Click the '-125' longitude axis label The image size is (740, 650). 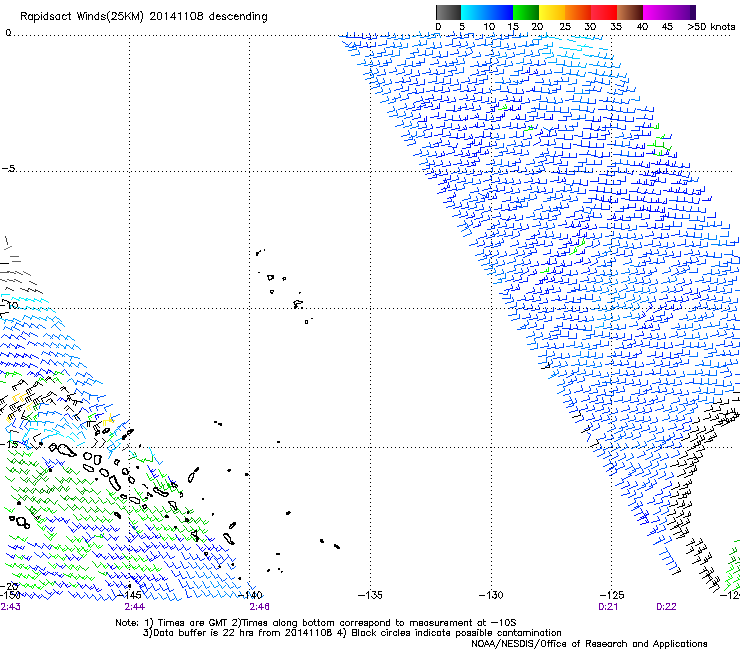click(612, 595)
